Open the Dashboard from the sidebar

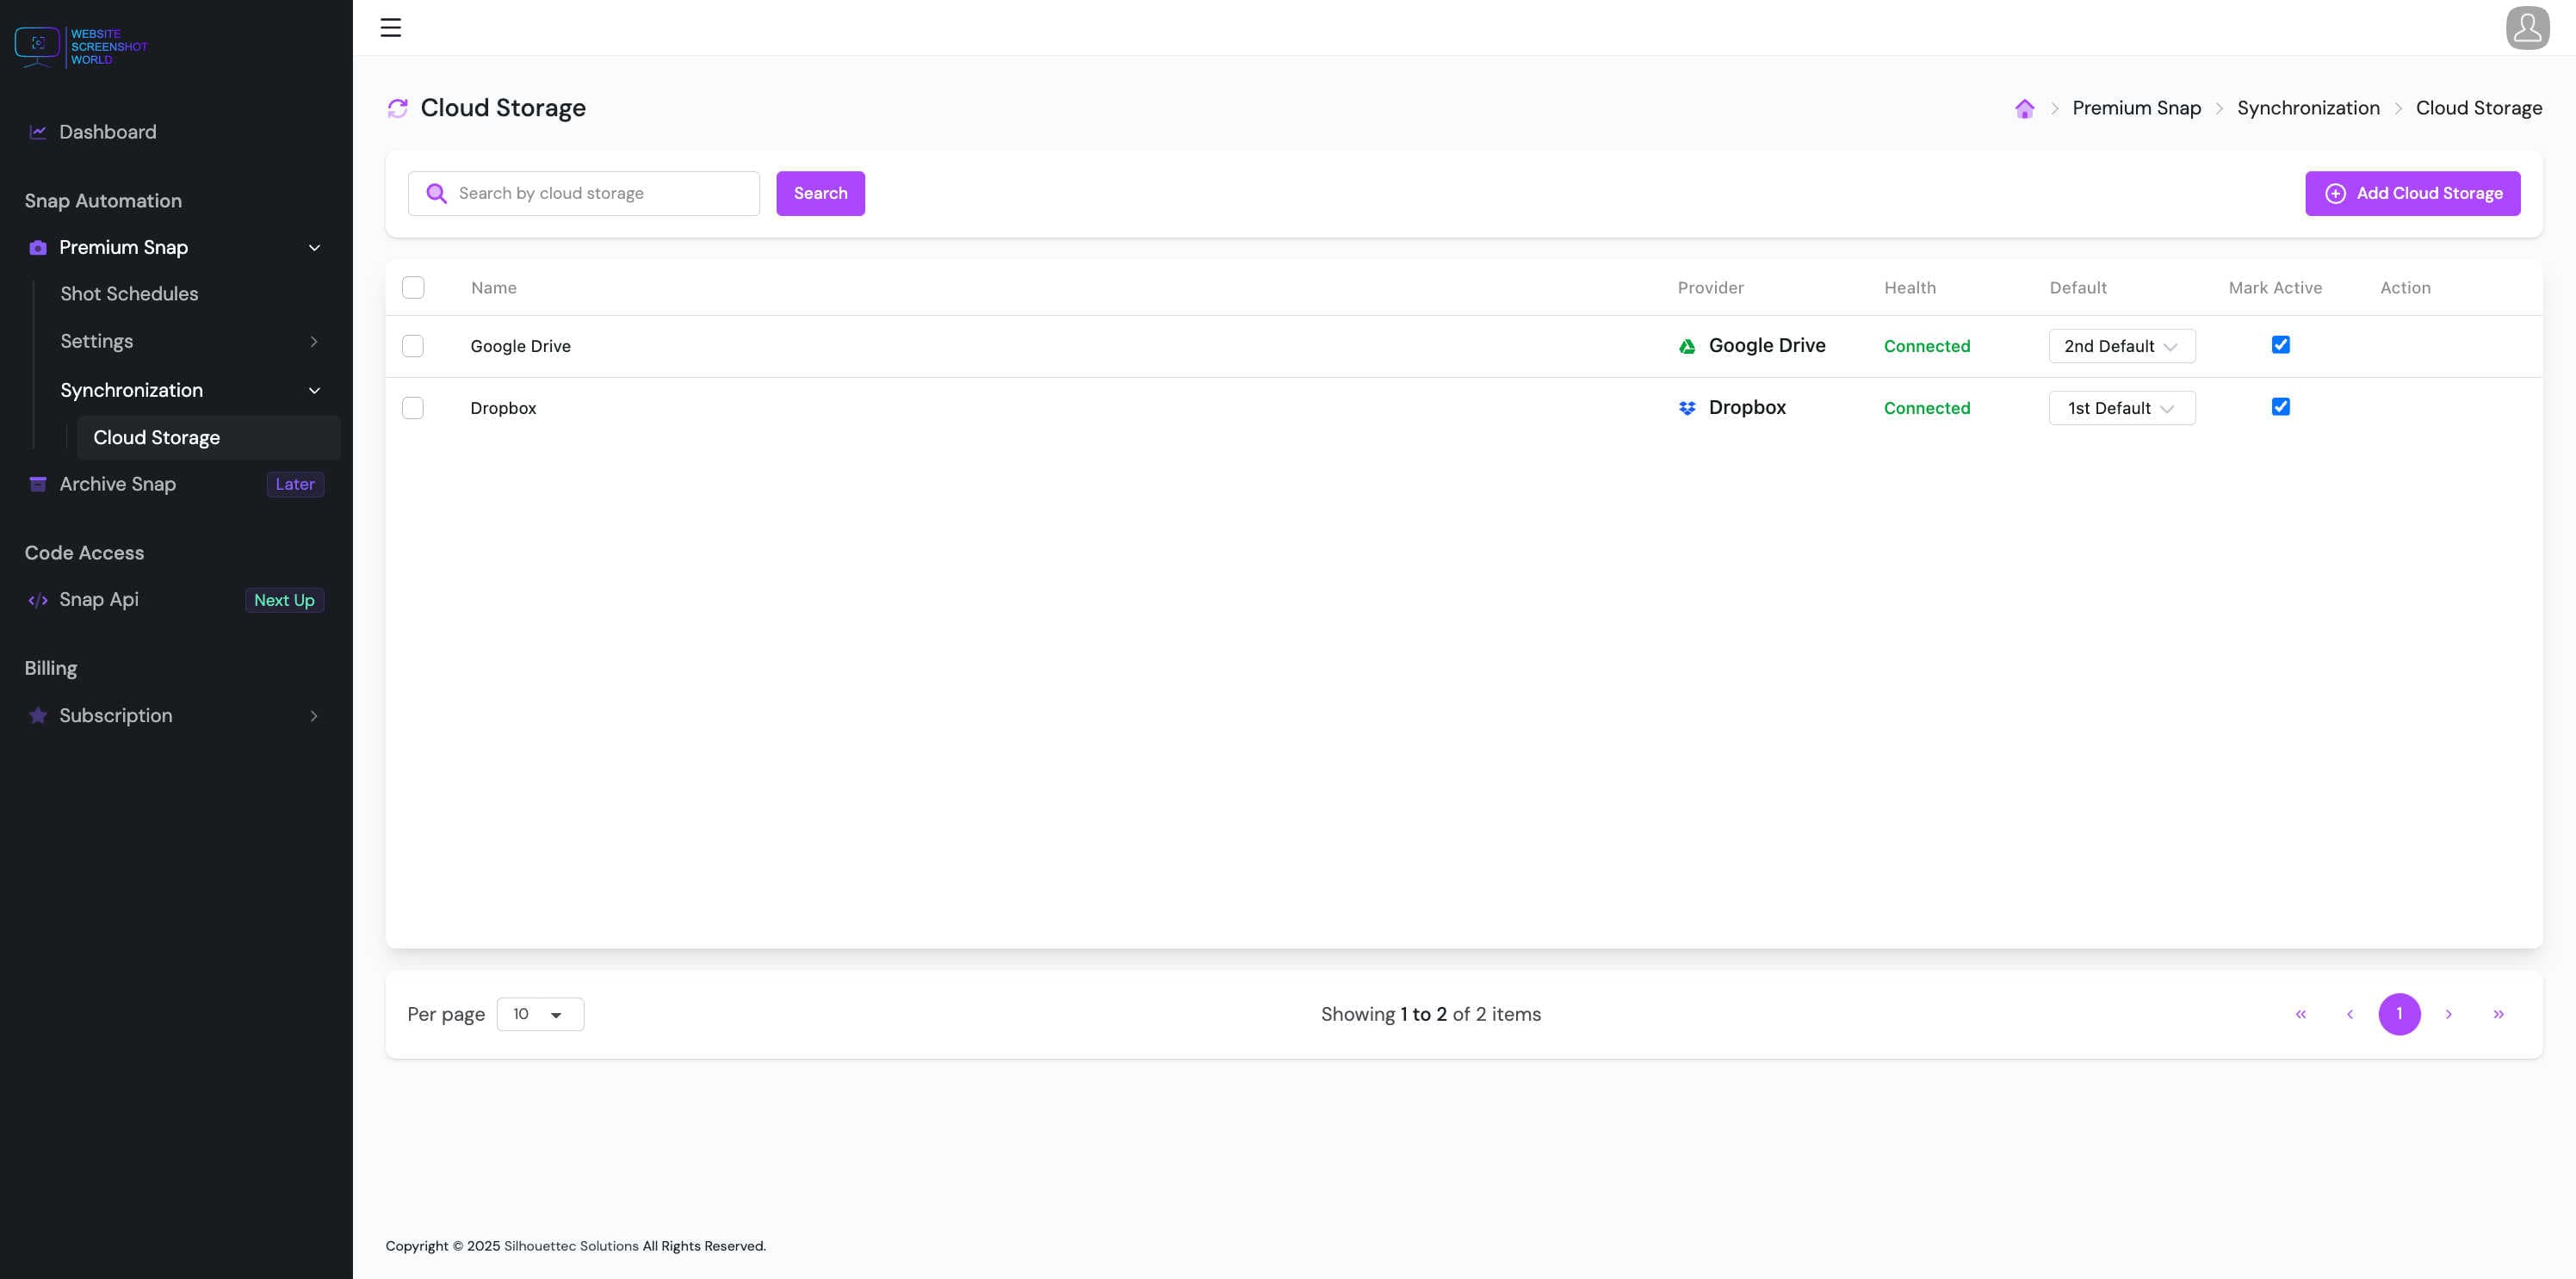click(106, 132)
